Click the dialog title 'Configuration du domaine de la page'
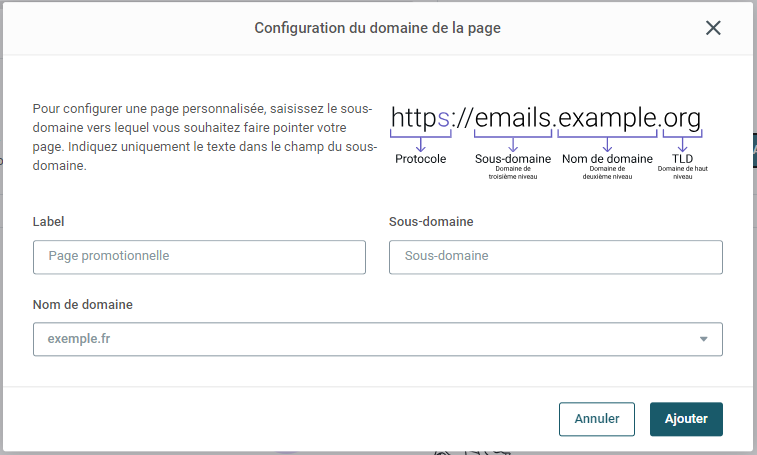757x455 pixels. pos(378,28)
